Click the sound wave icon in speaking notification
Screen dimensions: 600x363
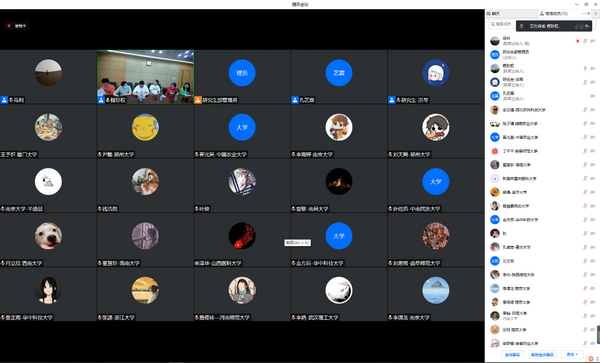[x=579, y=26]
